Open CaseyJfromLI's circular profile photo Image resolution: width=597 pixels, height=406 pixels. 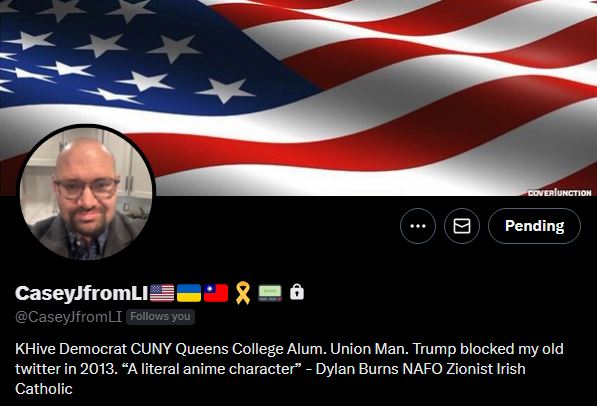86,193
